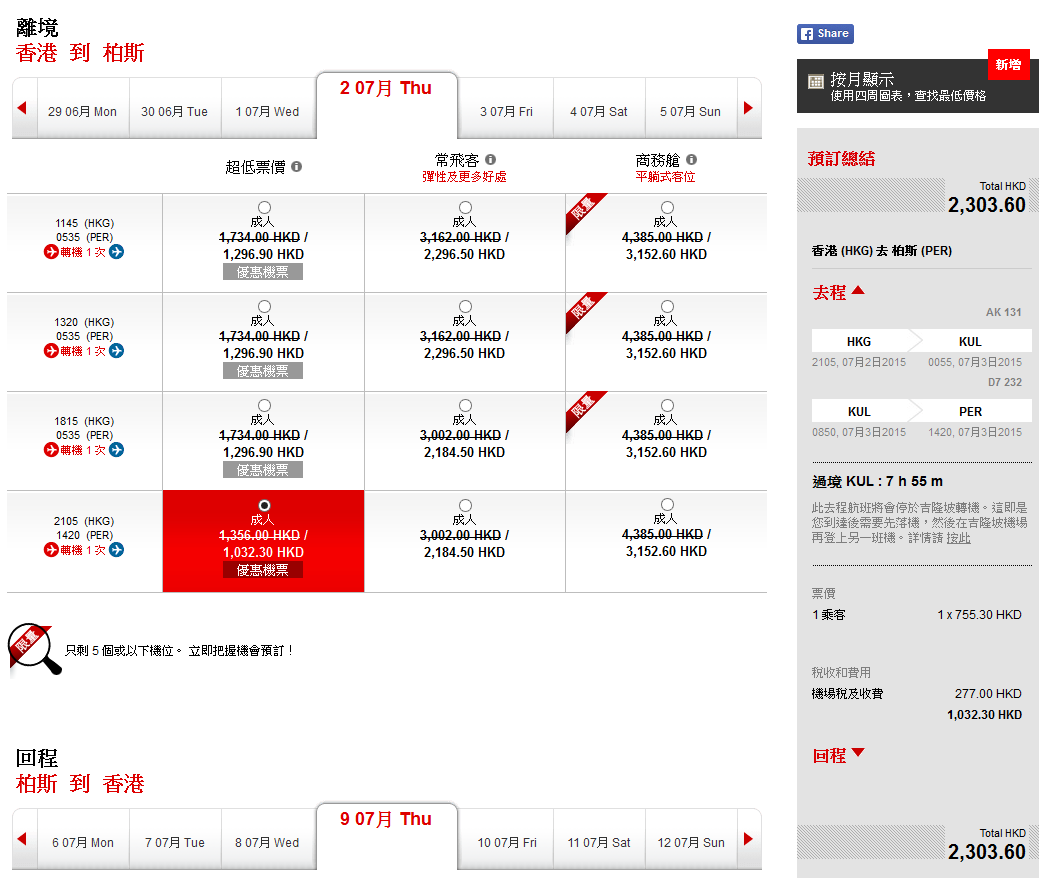
Task: Switch to 3 07月 Fri departure date tab
Action: (506, 112)
